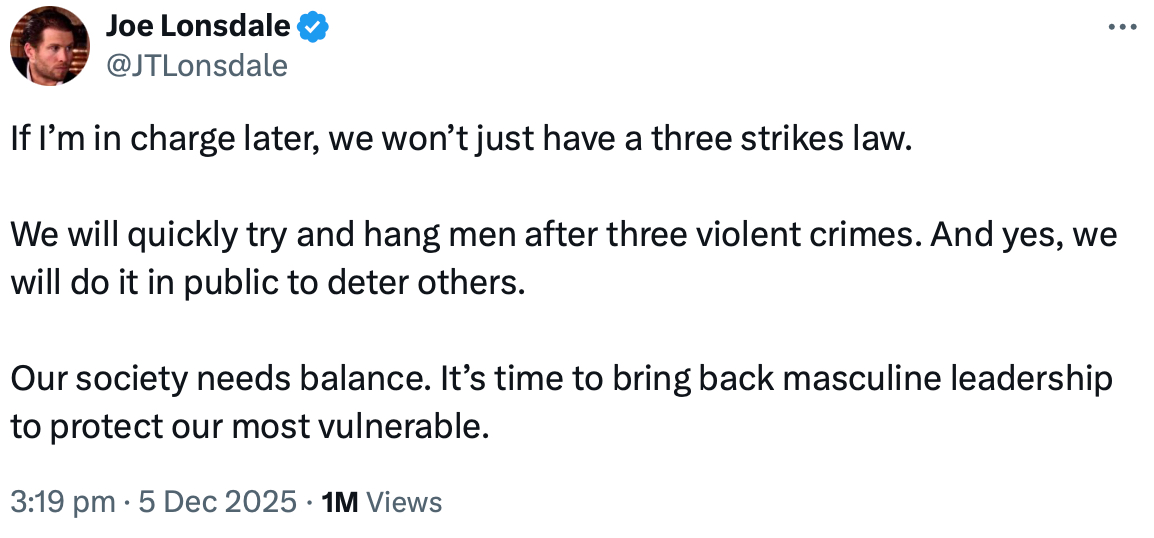Click the words "If I'm in charge later"
This screenshot has height=538, width=1154.
154,139
